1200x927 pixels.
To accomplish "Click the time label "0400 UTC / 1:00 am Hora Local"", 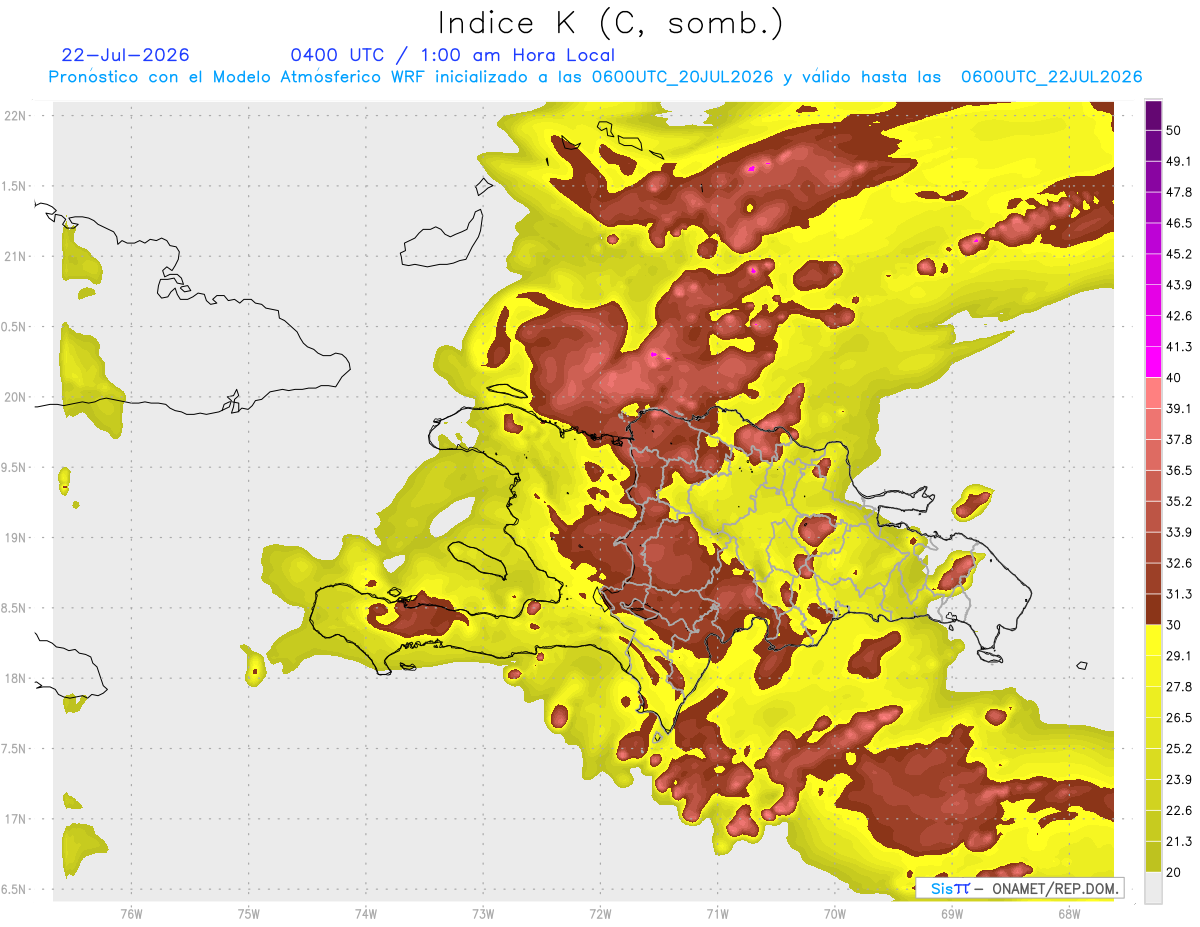I will [x=453, y=55].
